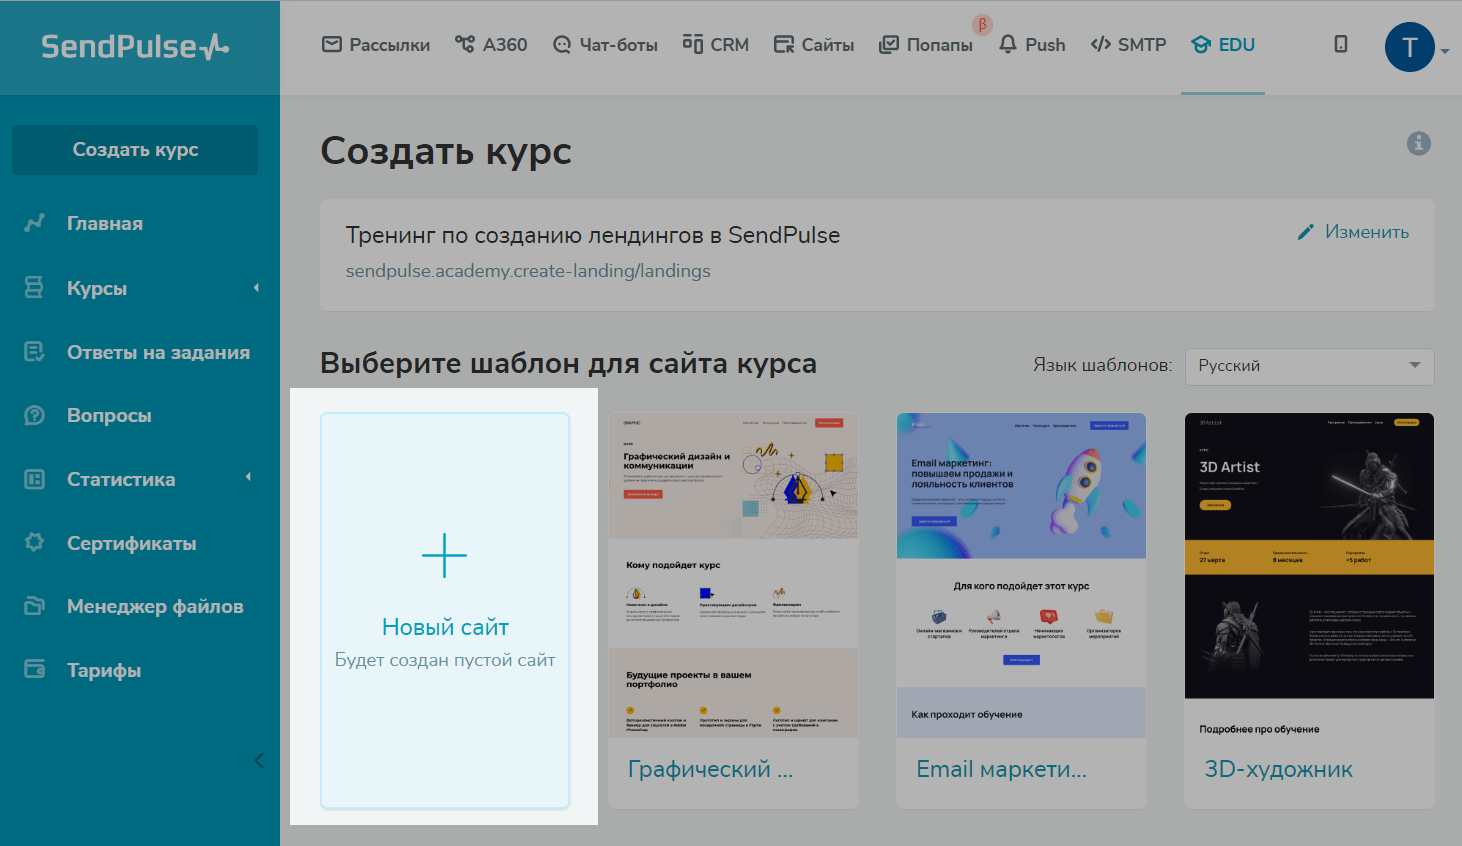The height and width of the screenshot is (846, 1462).
Task: Click the A360 automation icon
Action: pyautogui.click(x=465, y=44)
